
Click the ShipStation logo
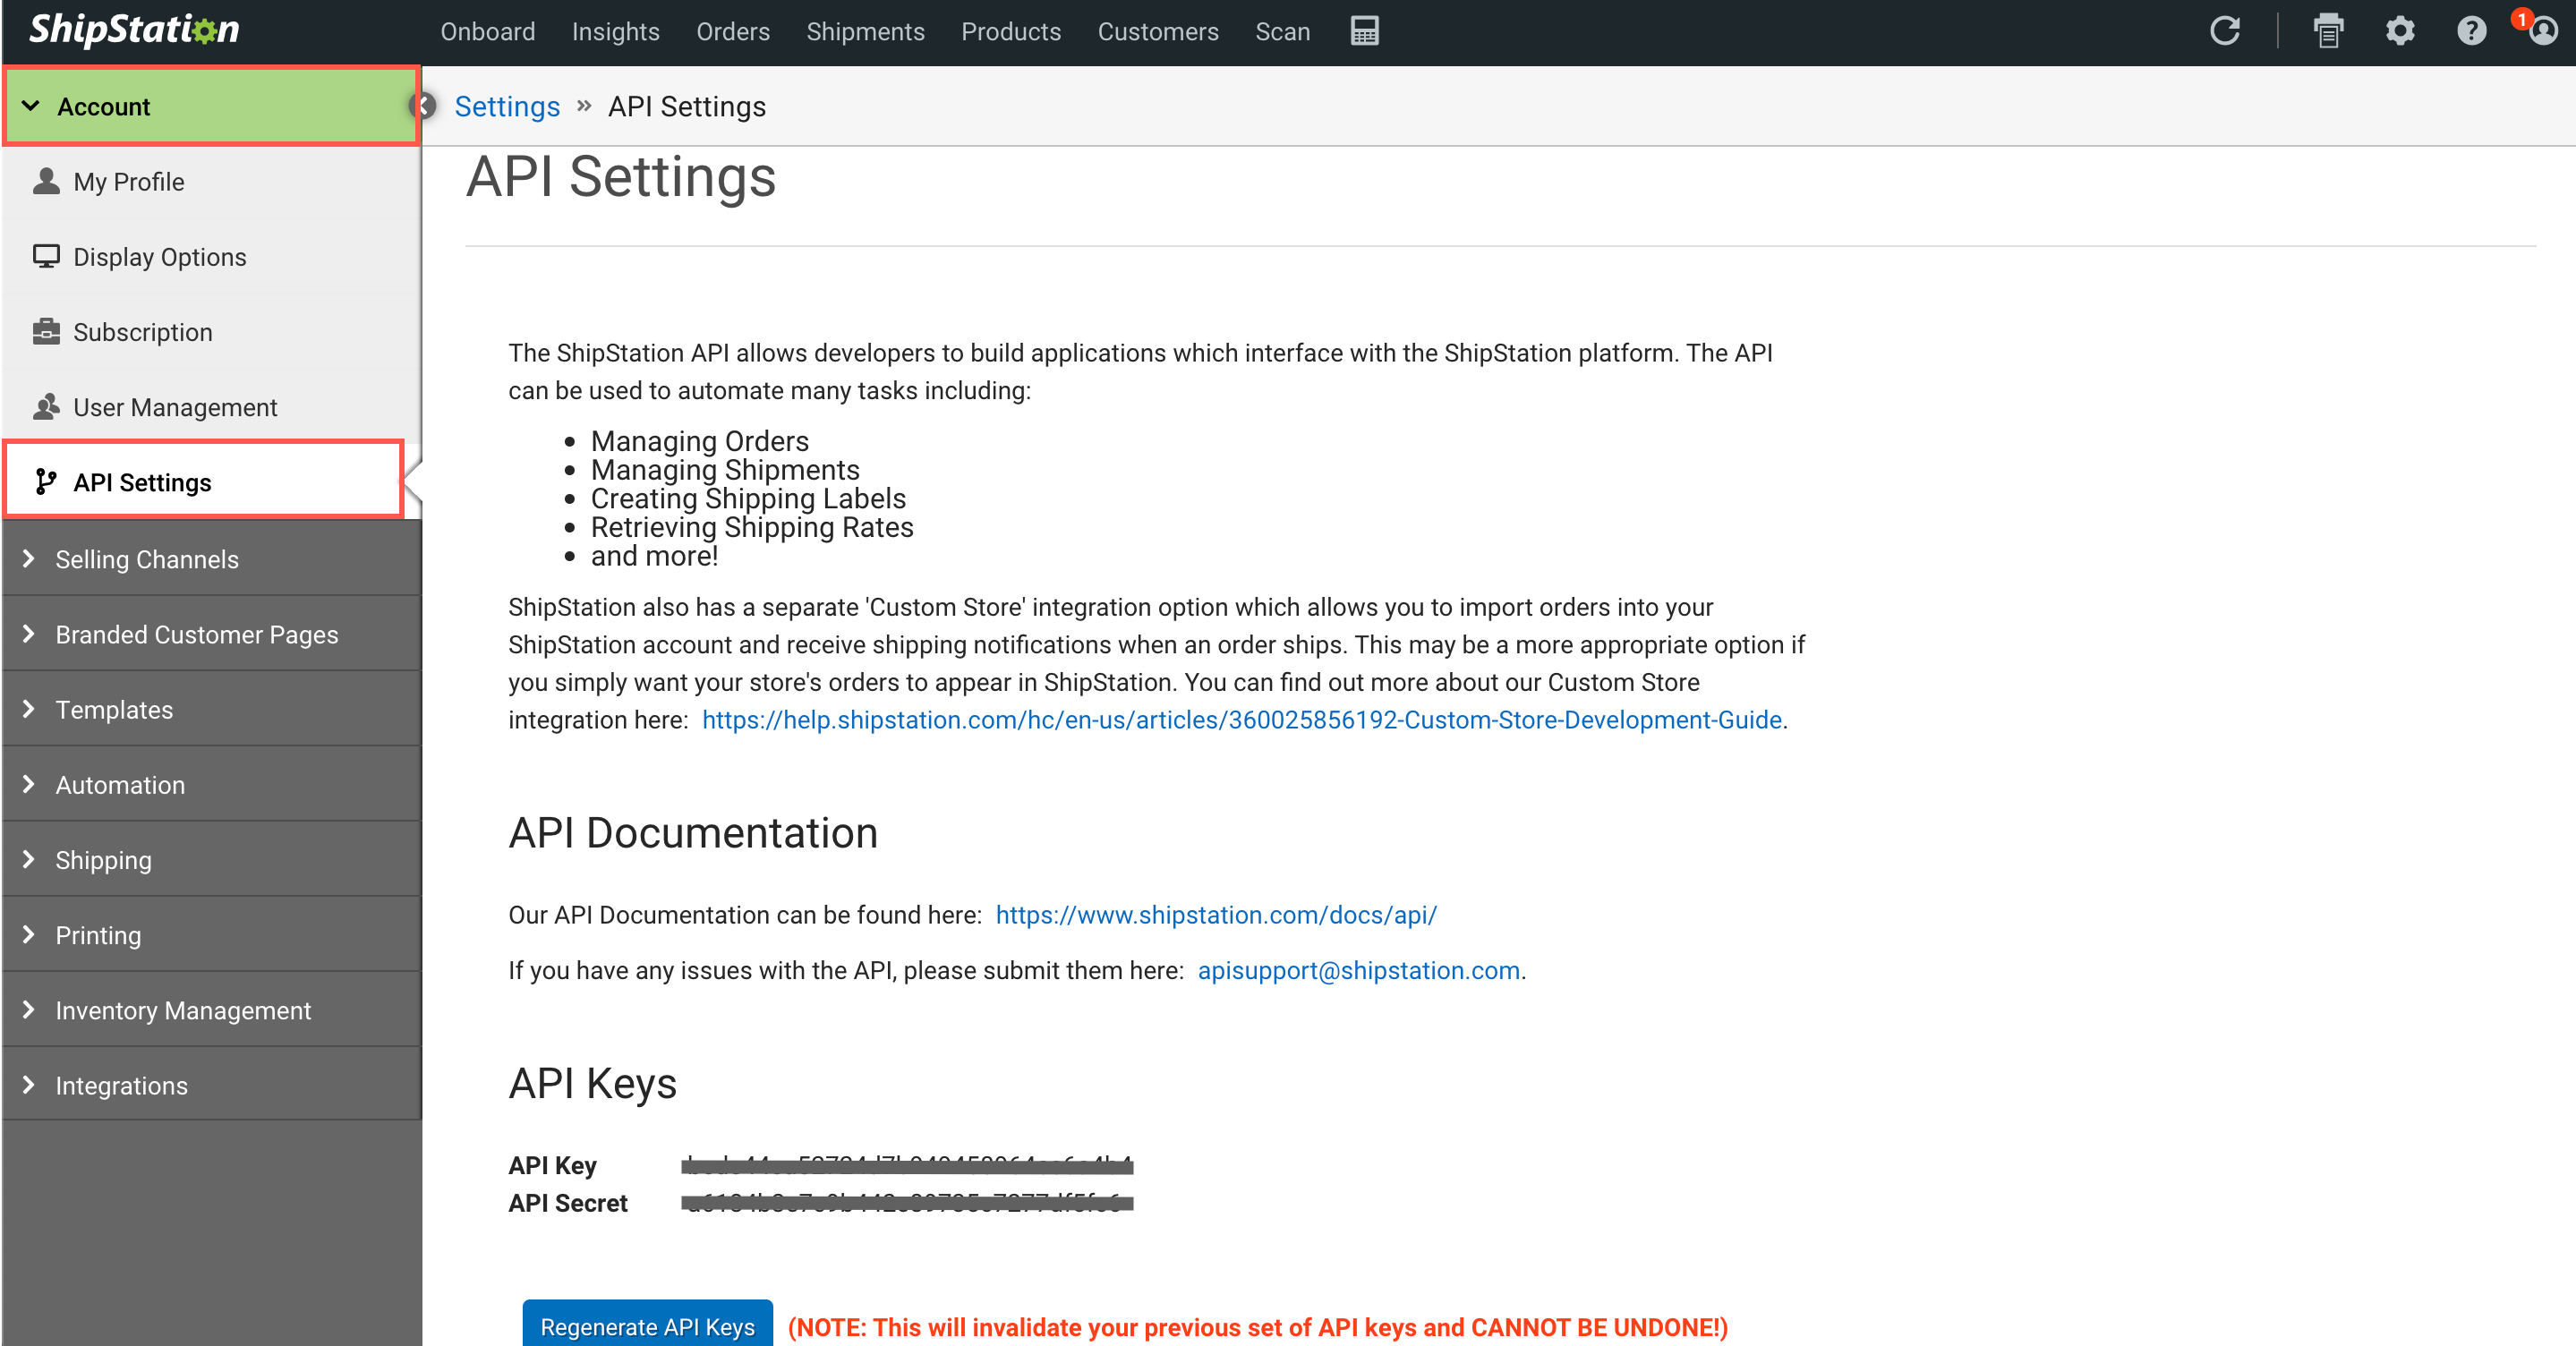coord(134,30)
